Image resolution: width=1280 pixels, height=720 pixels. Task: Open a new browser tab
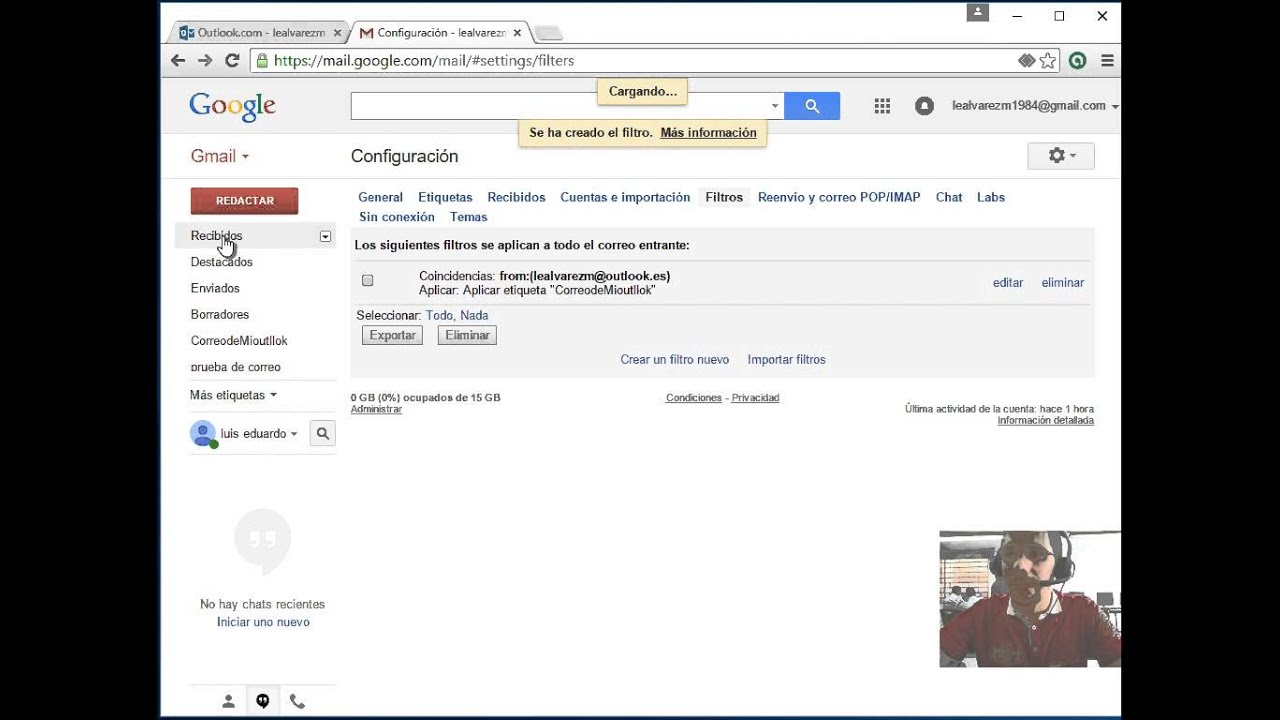tap(548, 34)
